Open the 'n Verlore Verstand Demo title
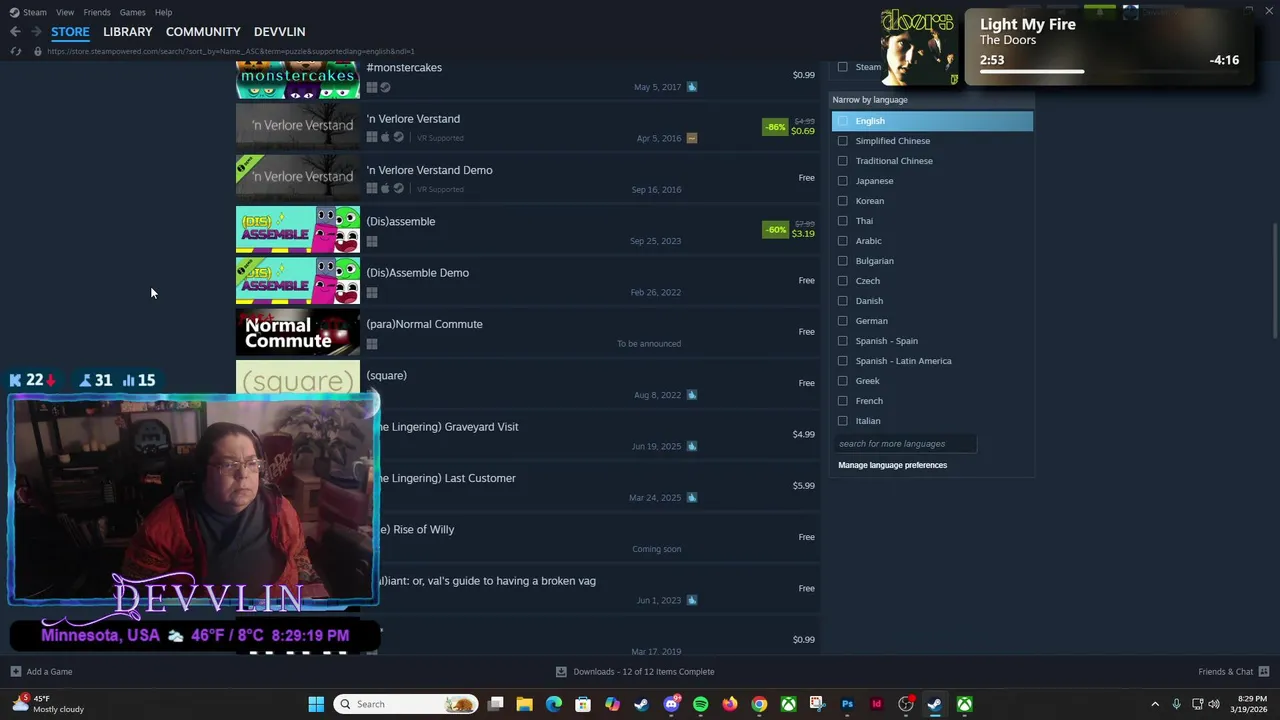This screenshot has height=720, width=1280. pyautogui.click(x=429, y=170)
